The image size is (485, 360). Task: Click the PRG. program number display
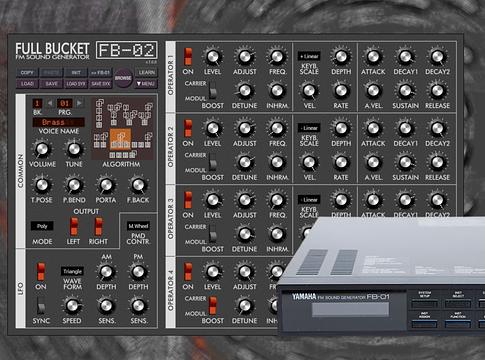click(x=65, y=103)
